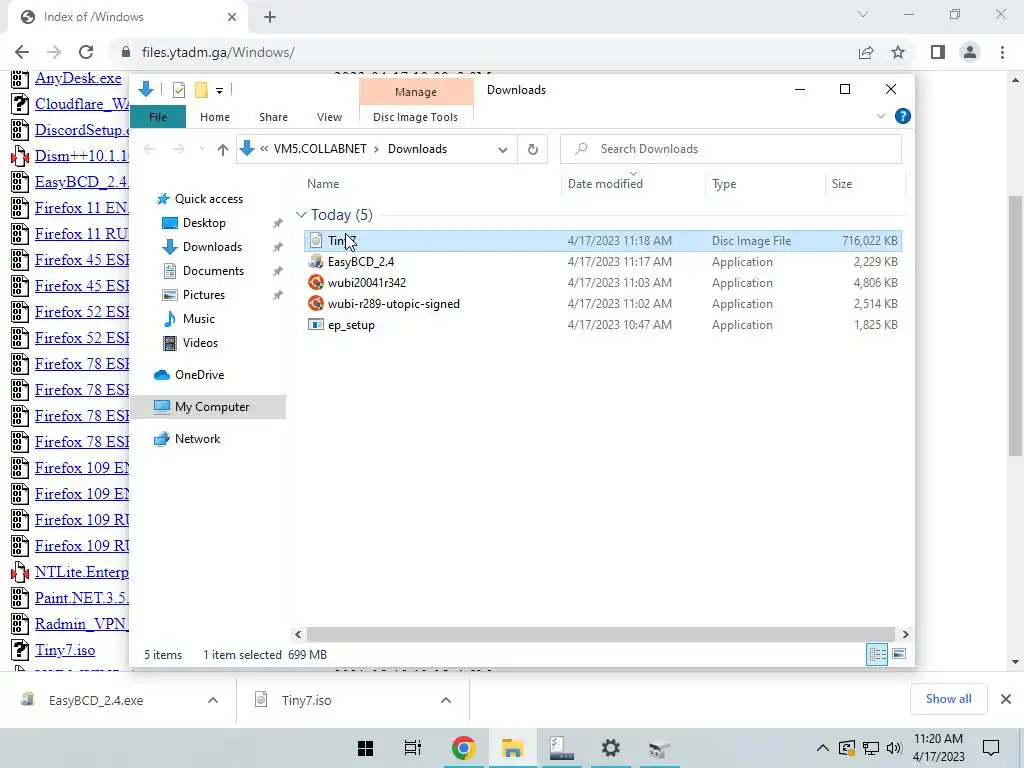
Task: Open Documents in navigation pane
Action: coord(213,271)
